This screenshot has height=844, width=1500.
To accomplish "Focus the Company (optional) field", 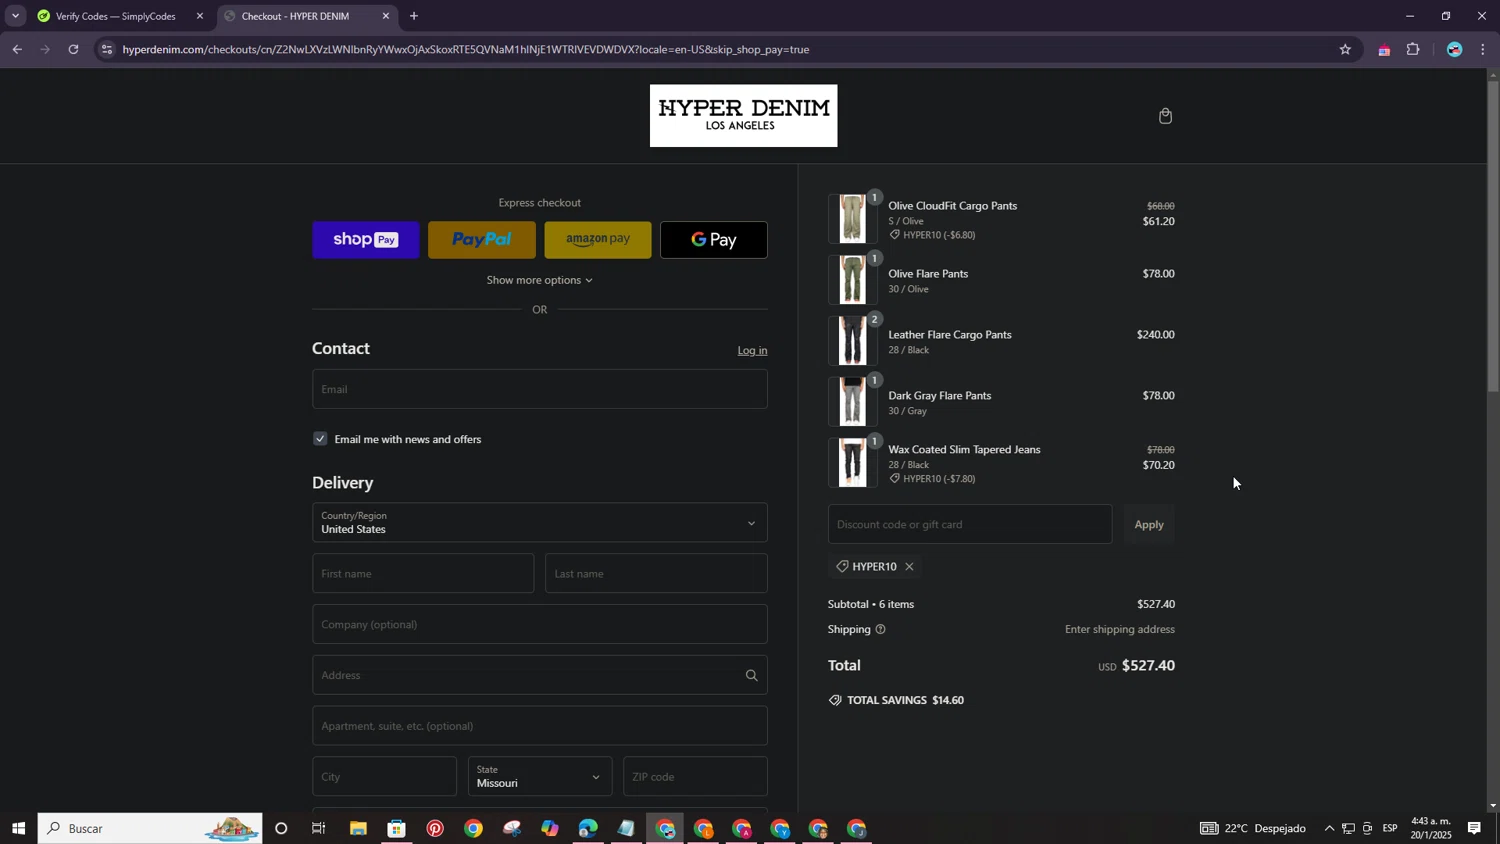I will [540, 625].
